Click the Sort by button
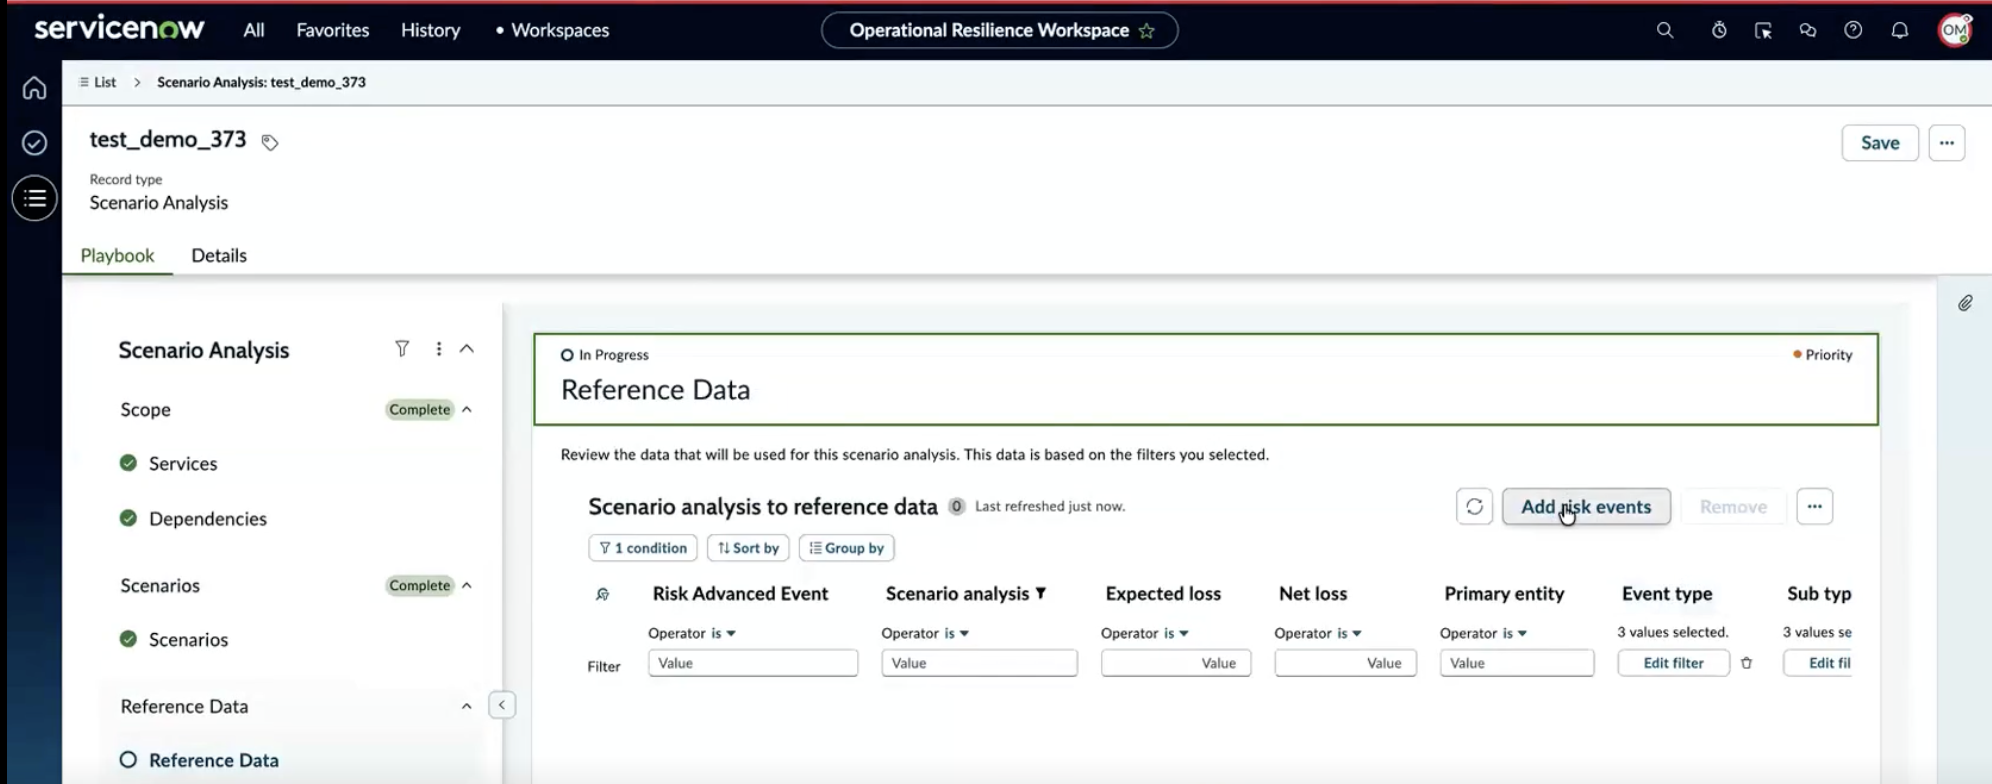Viewport: 1992px width, 784px height. click(x=748, y=548)
